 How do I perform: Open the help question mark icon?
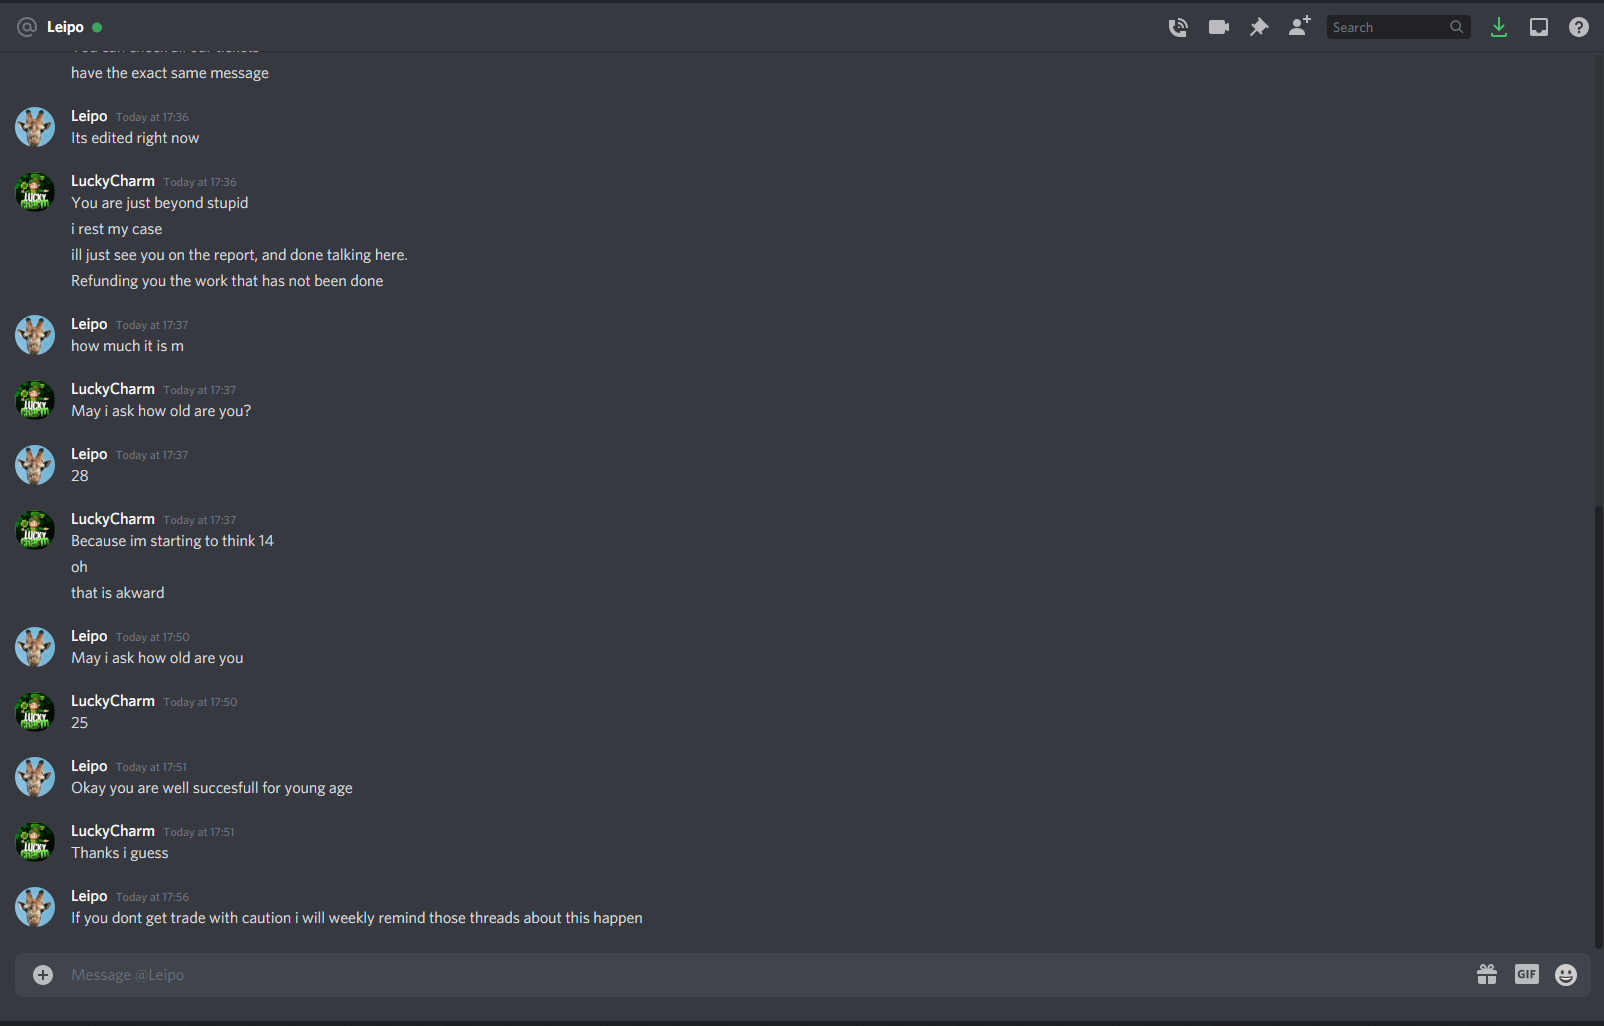pyautogui.click(x=1578, y=27)
